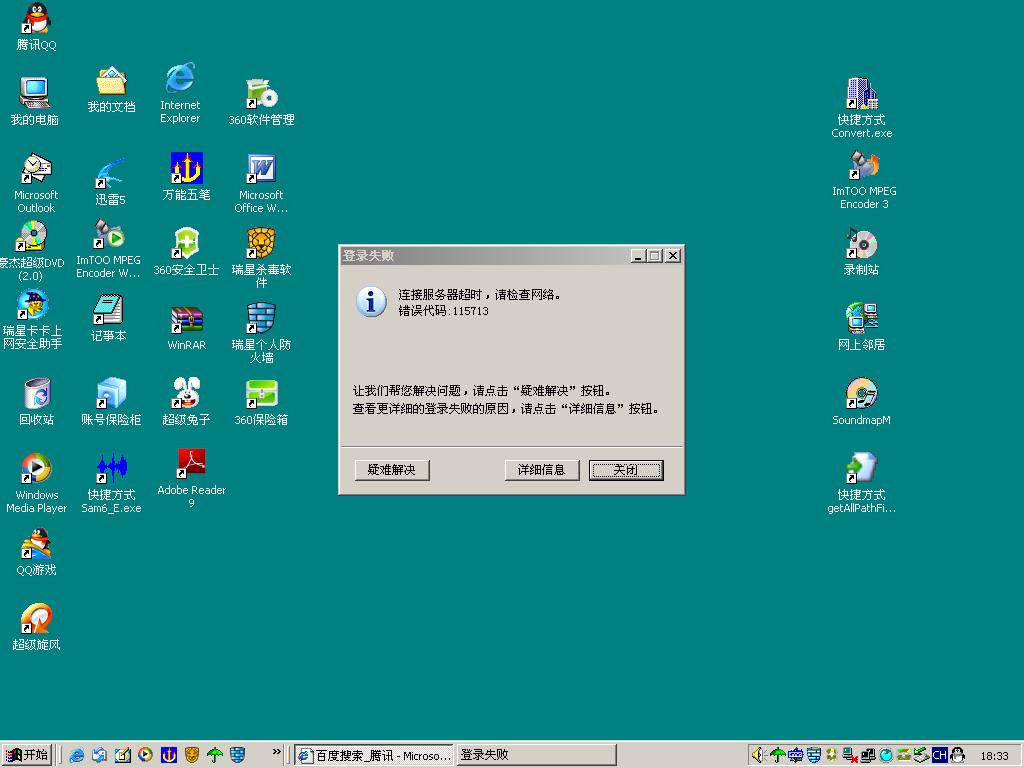Maximize the 登录失败 dialog window
The image size is (1024, 768).
(x=655, y=256)
